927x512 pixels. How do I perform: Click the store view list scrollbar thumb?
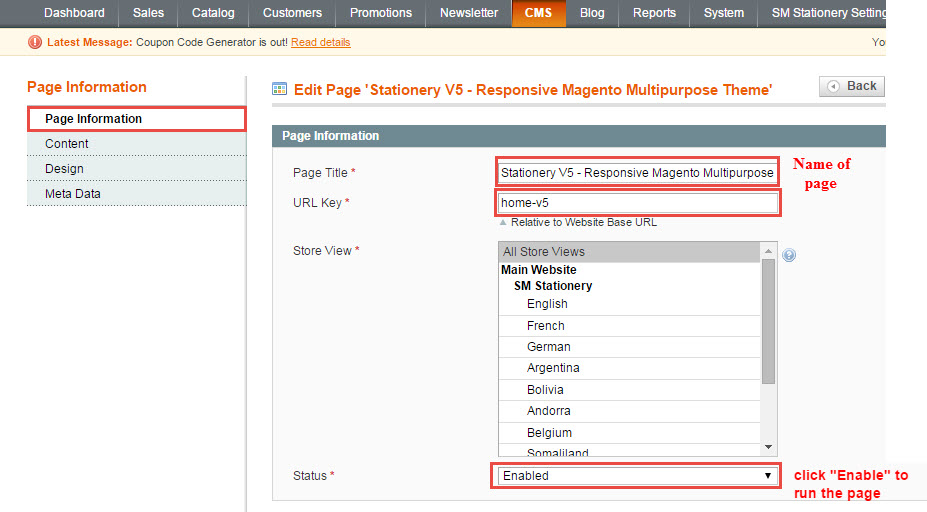(768, 322)
